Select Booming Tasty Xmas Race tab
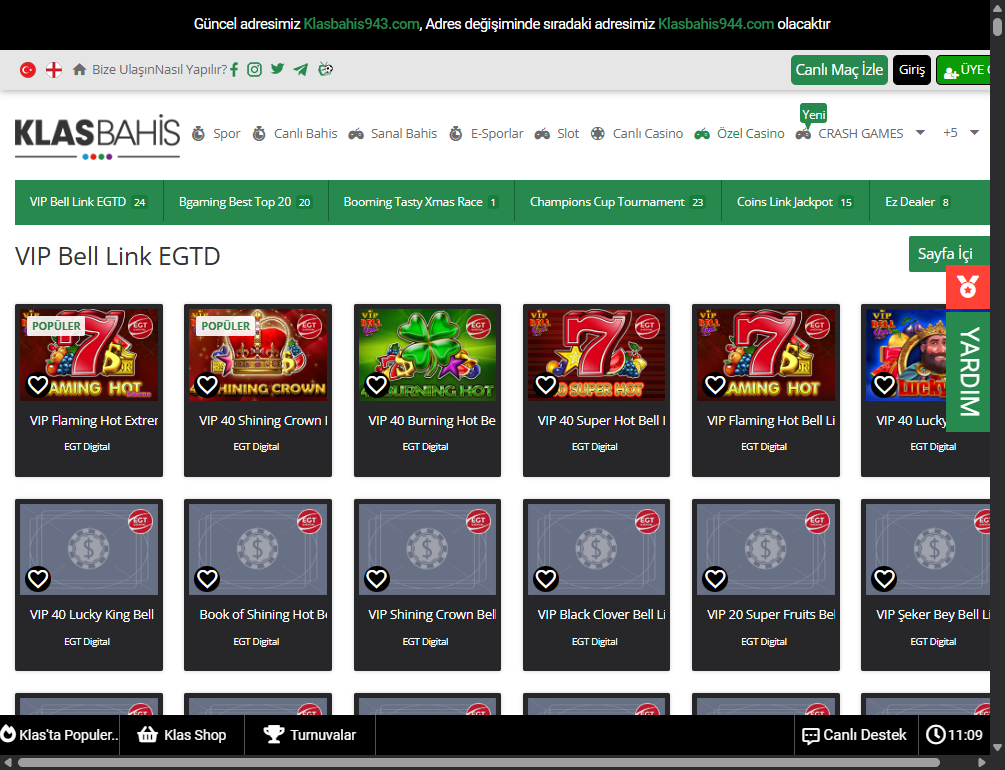 421,202
